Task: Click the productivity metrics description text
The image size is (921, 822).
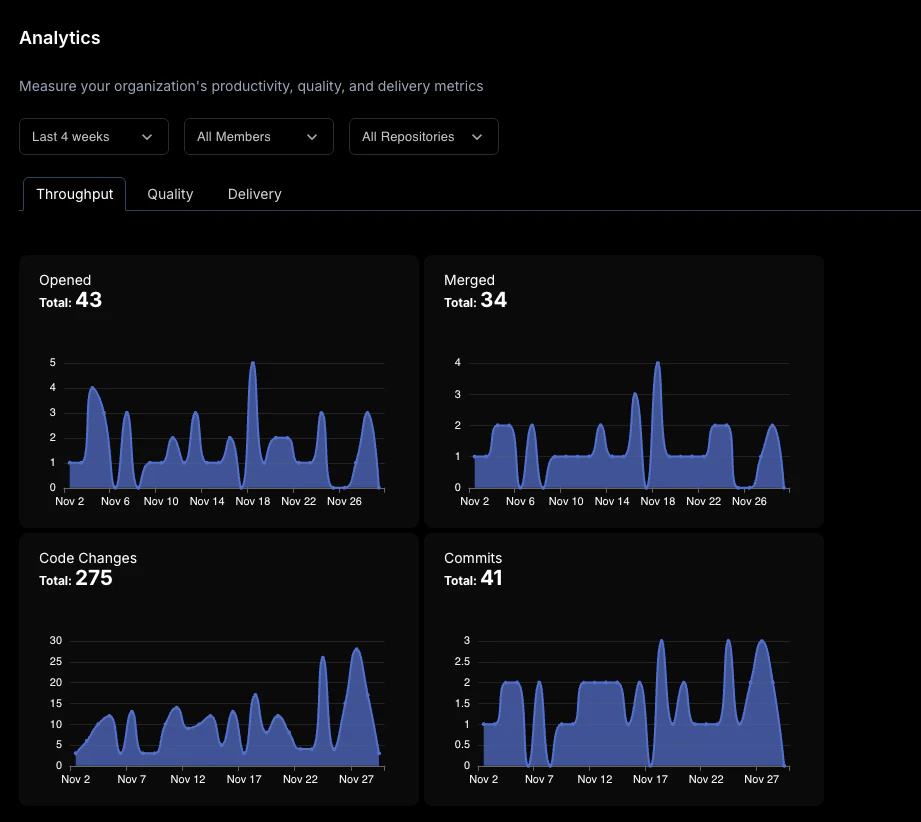Action: click(x=251, y=86)
